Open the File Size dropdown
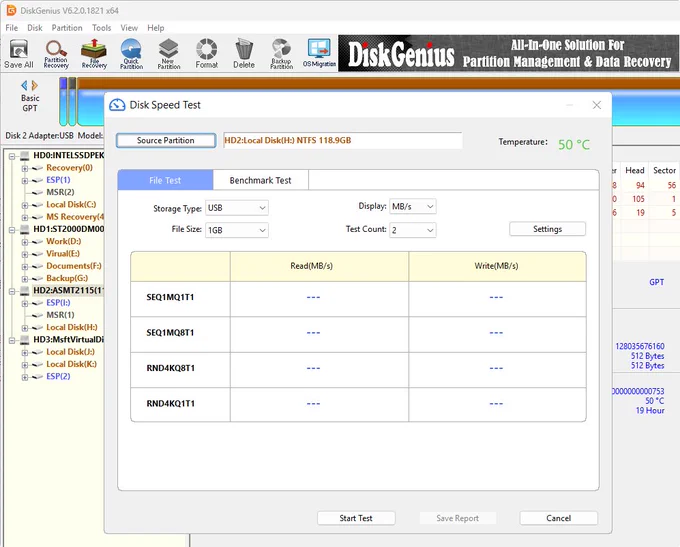Viewport: 680px width, 547px height. click(236, 230)
